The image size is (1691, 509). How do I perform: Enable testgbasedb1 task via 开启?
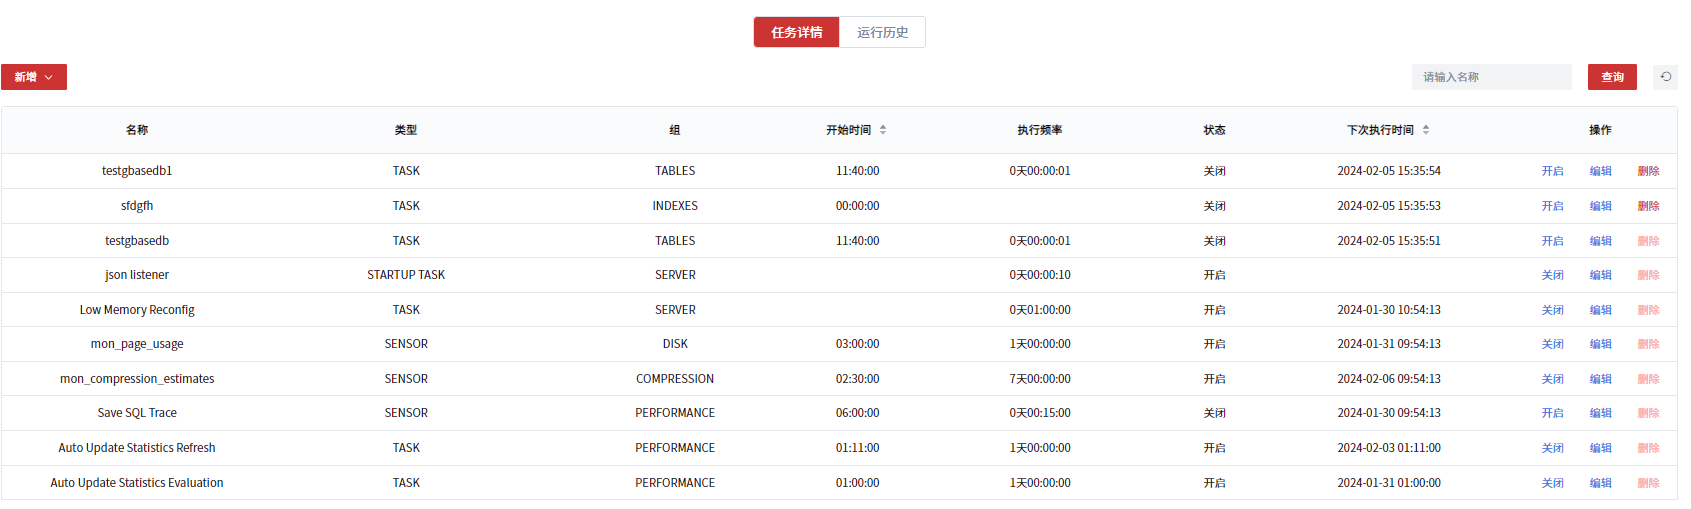[1552, 171]
